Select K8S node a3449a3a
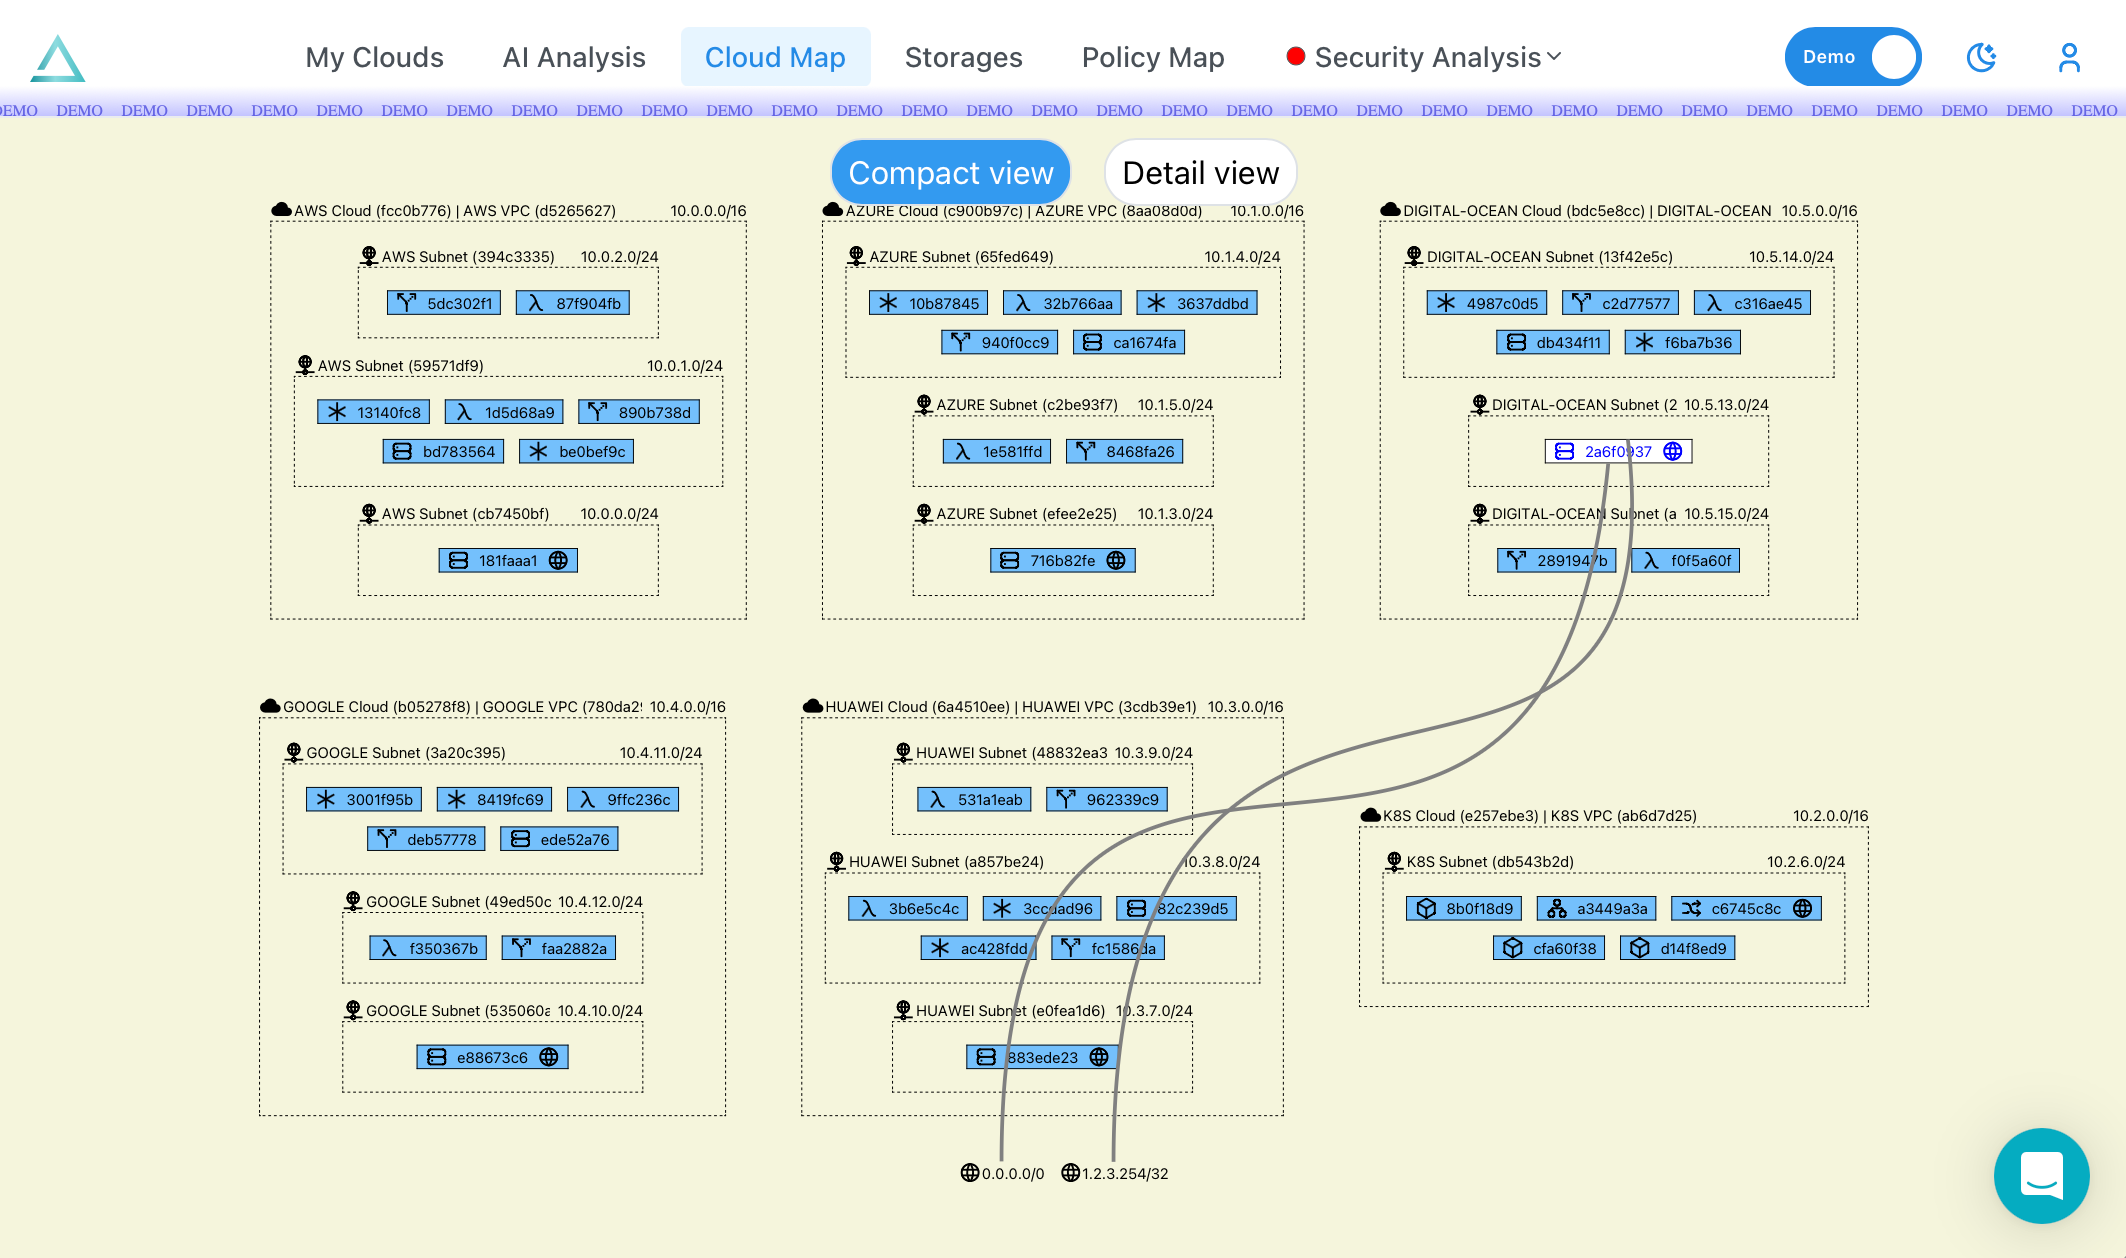The height and width of the screenshot is (1258, 2126). (1596, 909)
